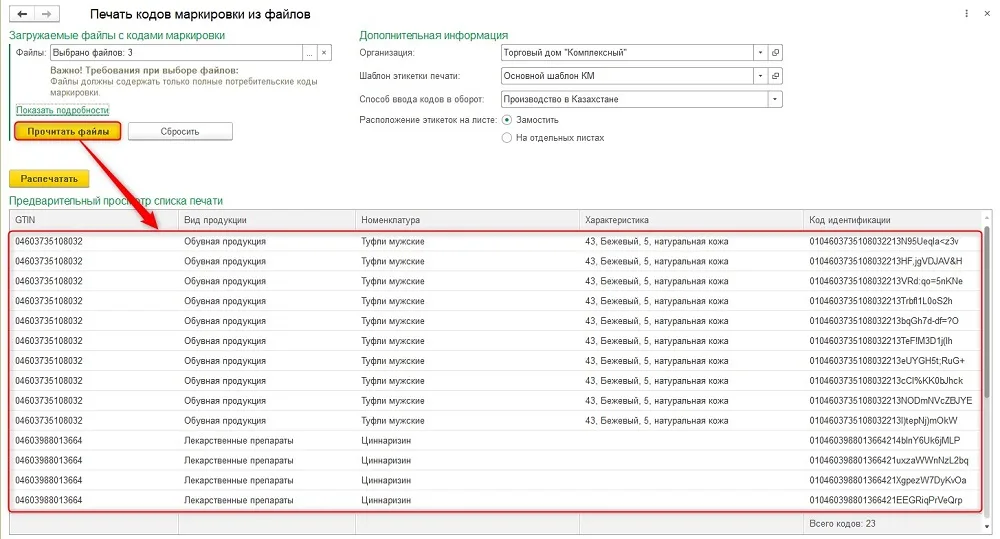This screenshot has width=1000, height=539.
Task: Select code ending cCl%KK0bJhck
Action: pos(886,381)
